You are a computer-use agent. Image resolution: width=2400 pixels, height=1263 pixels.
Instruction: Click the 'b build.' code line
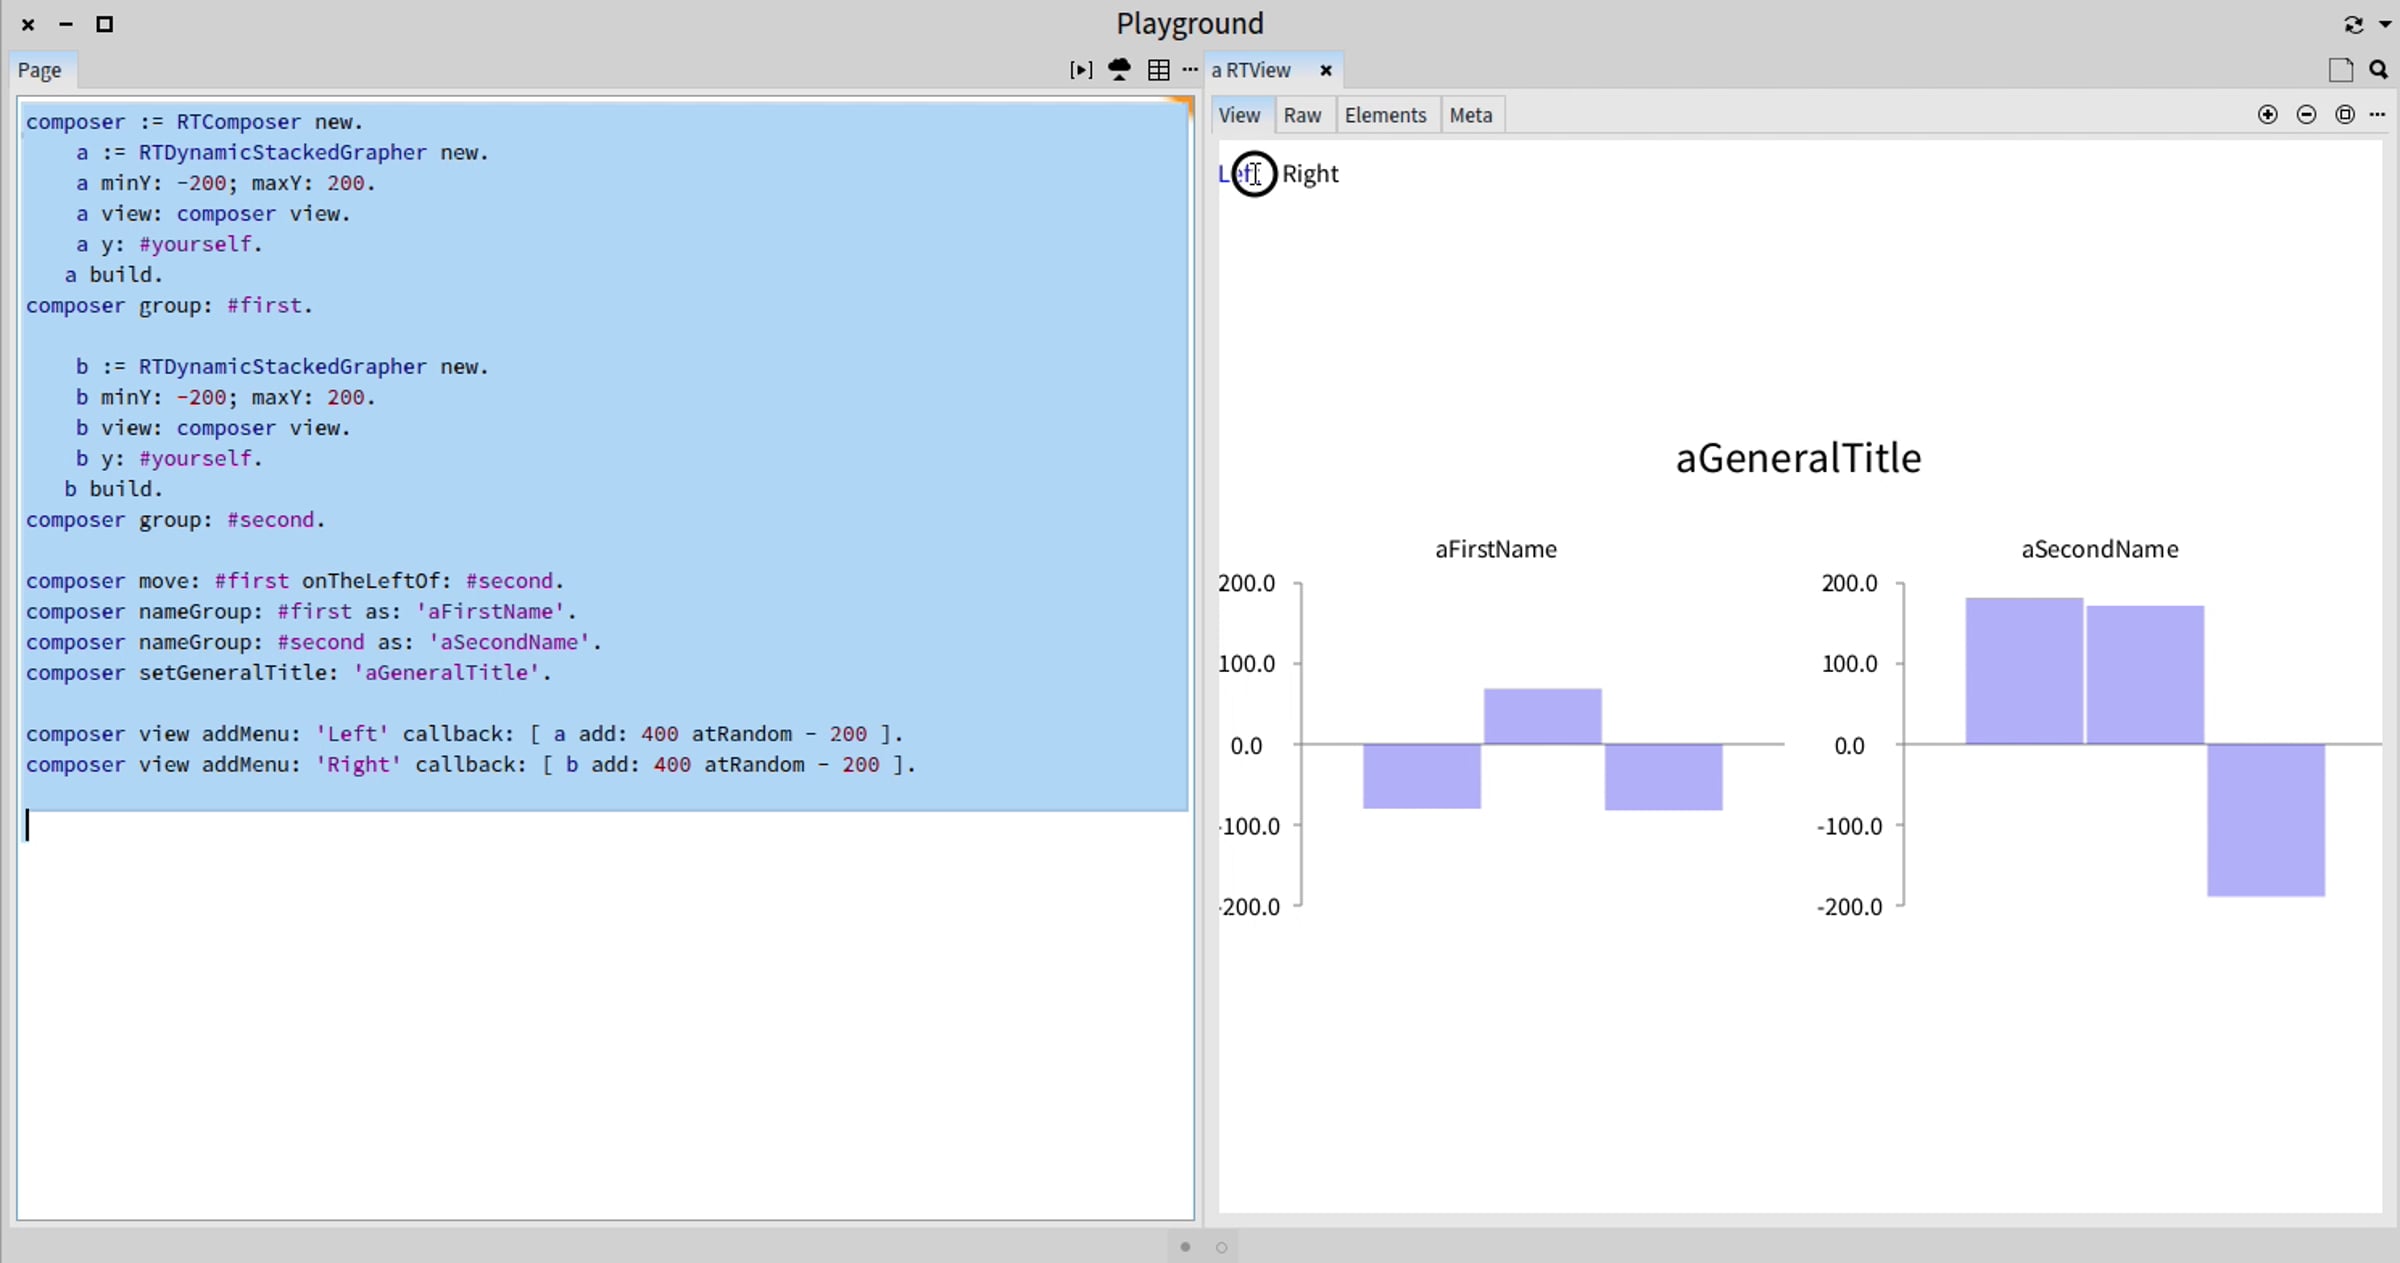[113, 489]
